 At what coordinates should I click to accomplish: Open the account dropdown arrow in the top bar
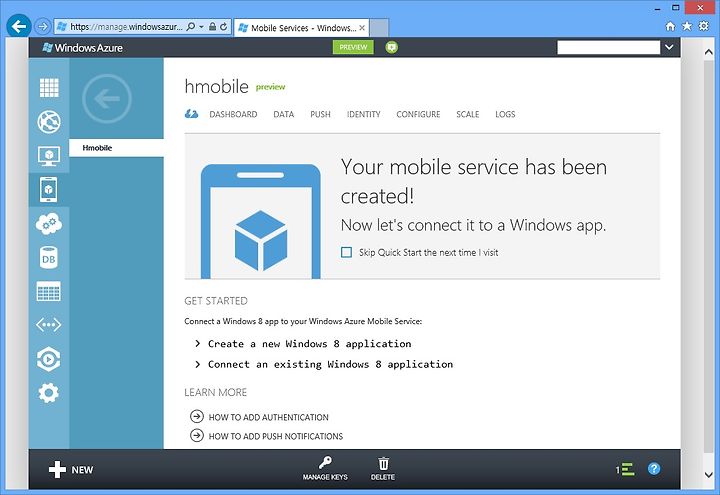coord(669,47)
